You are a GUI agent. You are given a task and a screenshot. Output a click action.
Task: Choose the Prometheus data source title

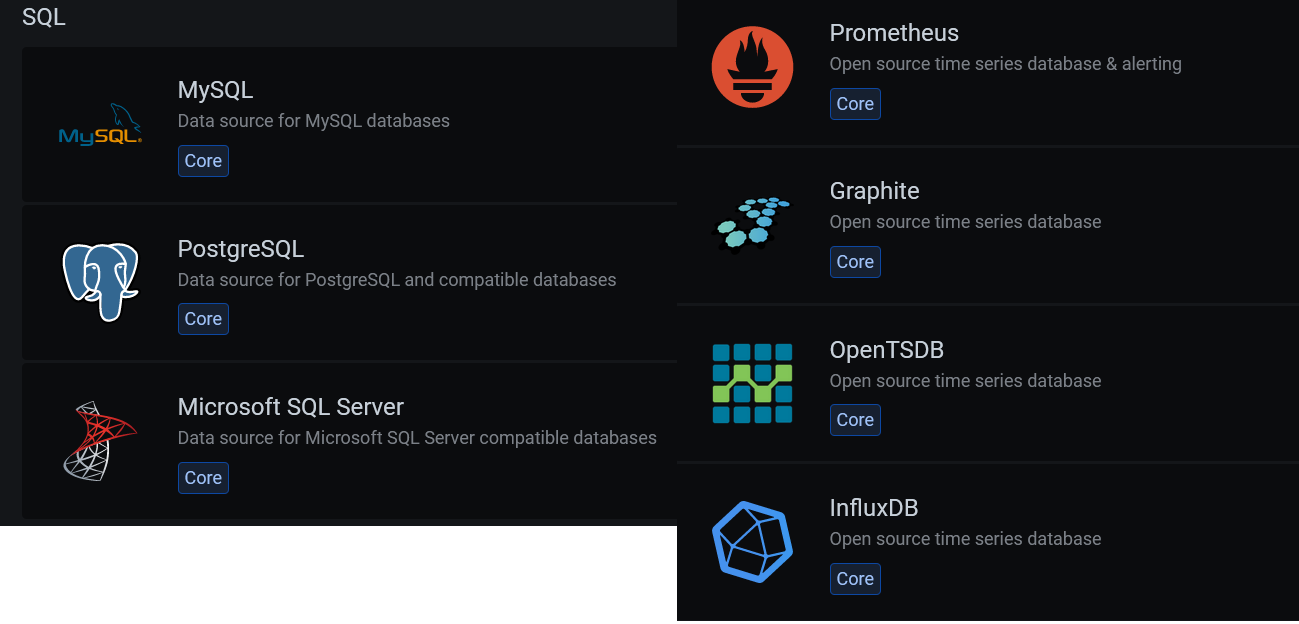894,33
